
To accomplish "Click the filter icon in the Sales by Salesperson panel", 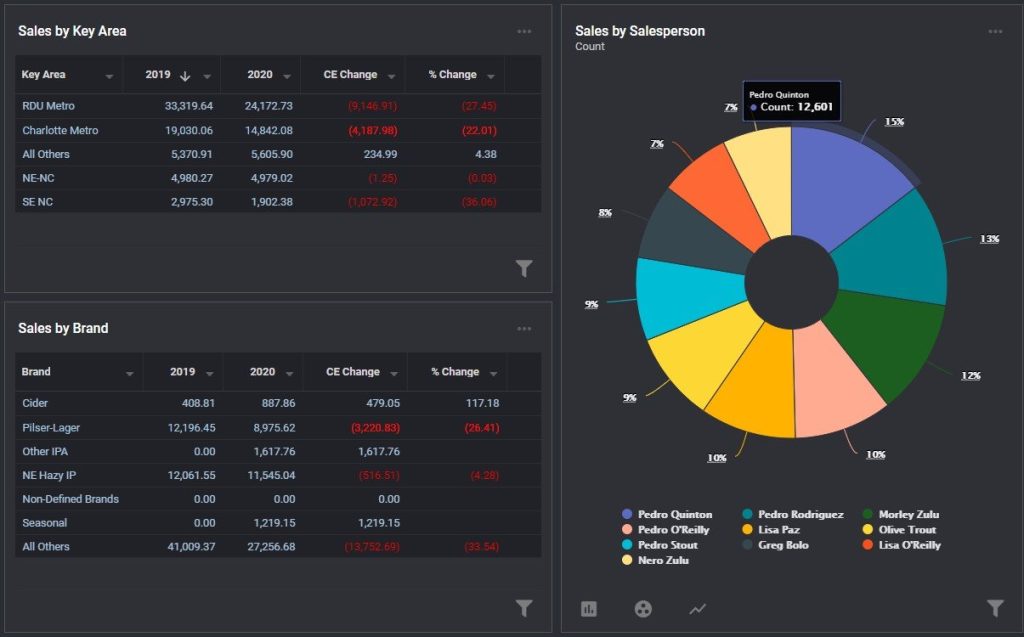I will [995, 608].
